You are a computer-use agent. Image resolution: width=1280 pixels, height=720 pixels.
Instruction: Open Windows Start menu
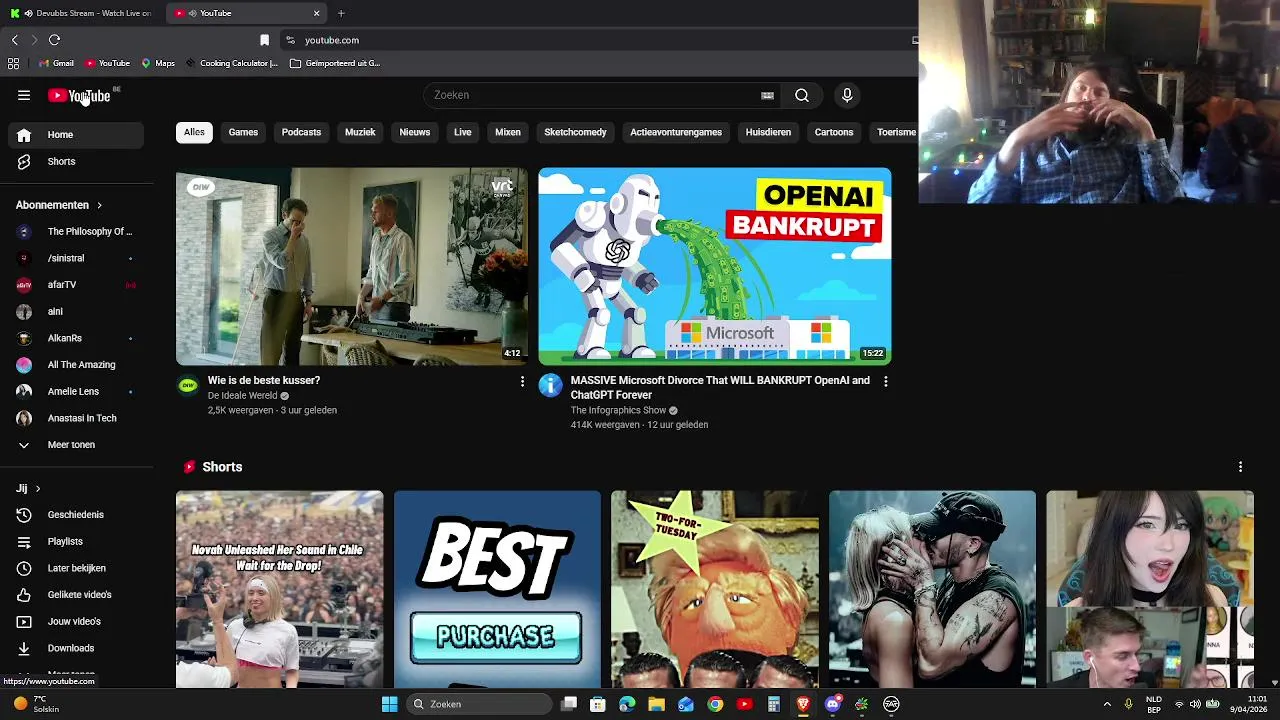coord(389,704)
